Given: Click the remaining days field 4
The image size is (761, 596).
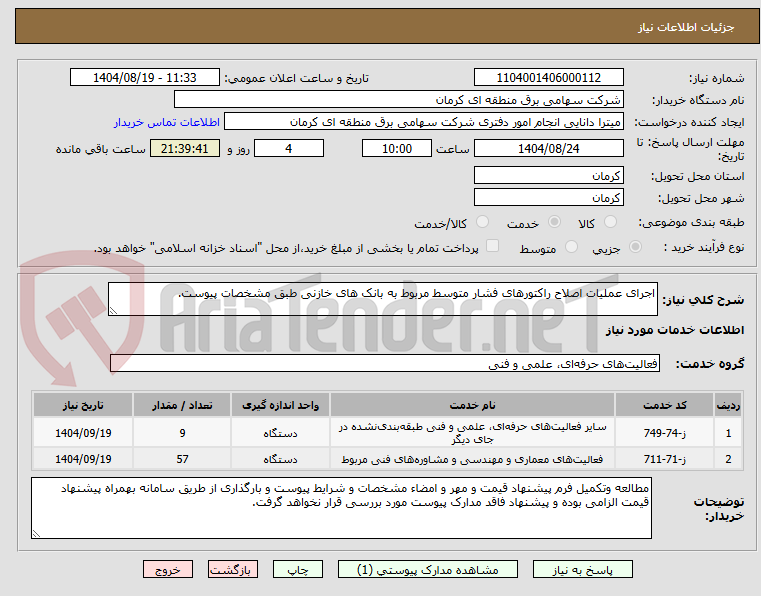Looking at the screenshot, I should click(x=289, y=148).
